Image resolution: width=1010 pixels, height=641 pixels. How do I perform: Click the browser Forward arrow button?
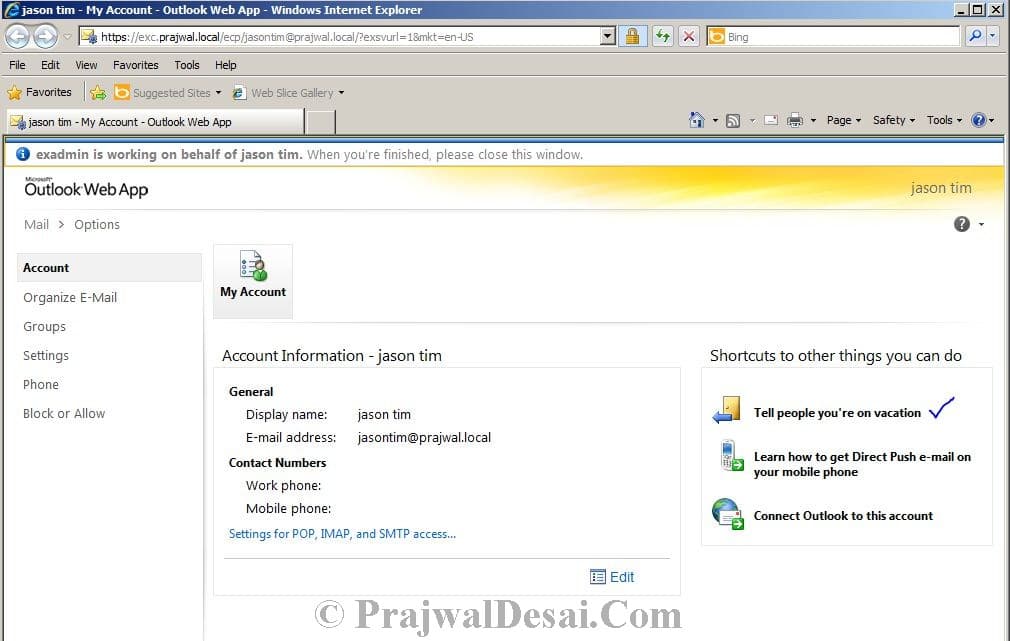pos(45,37)
